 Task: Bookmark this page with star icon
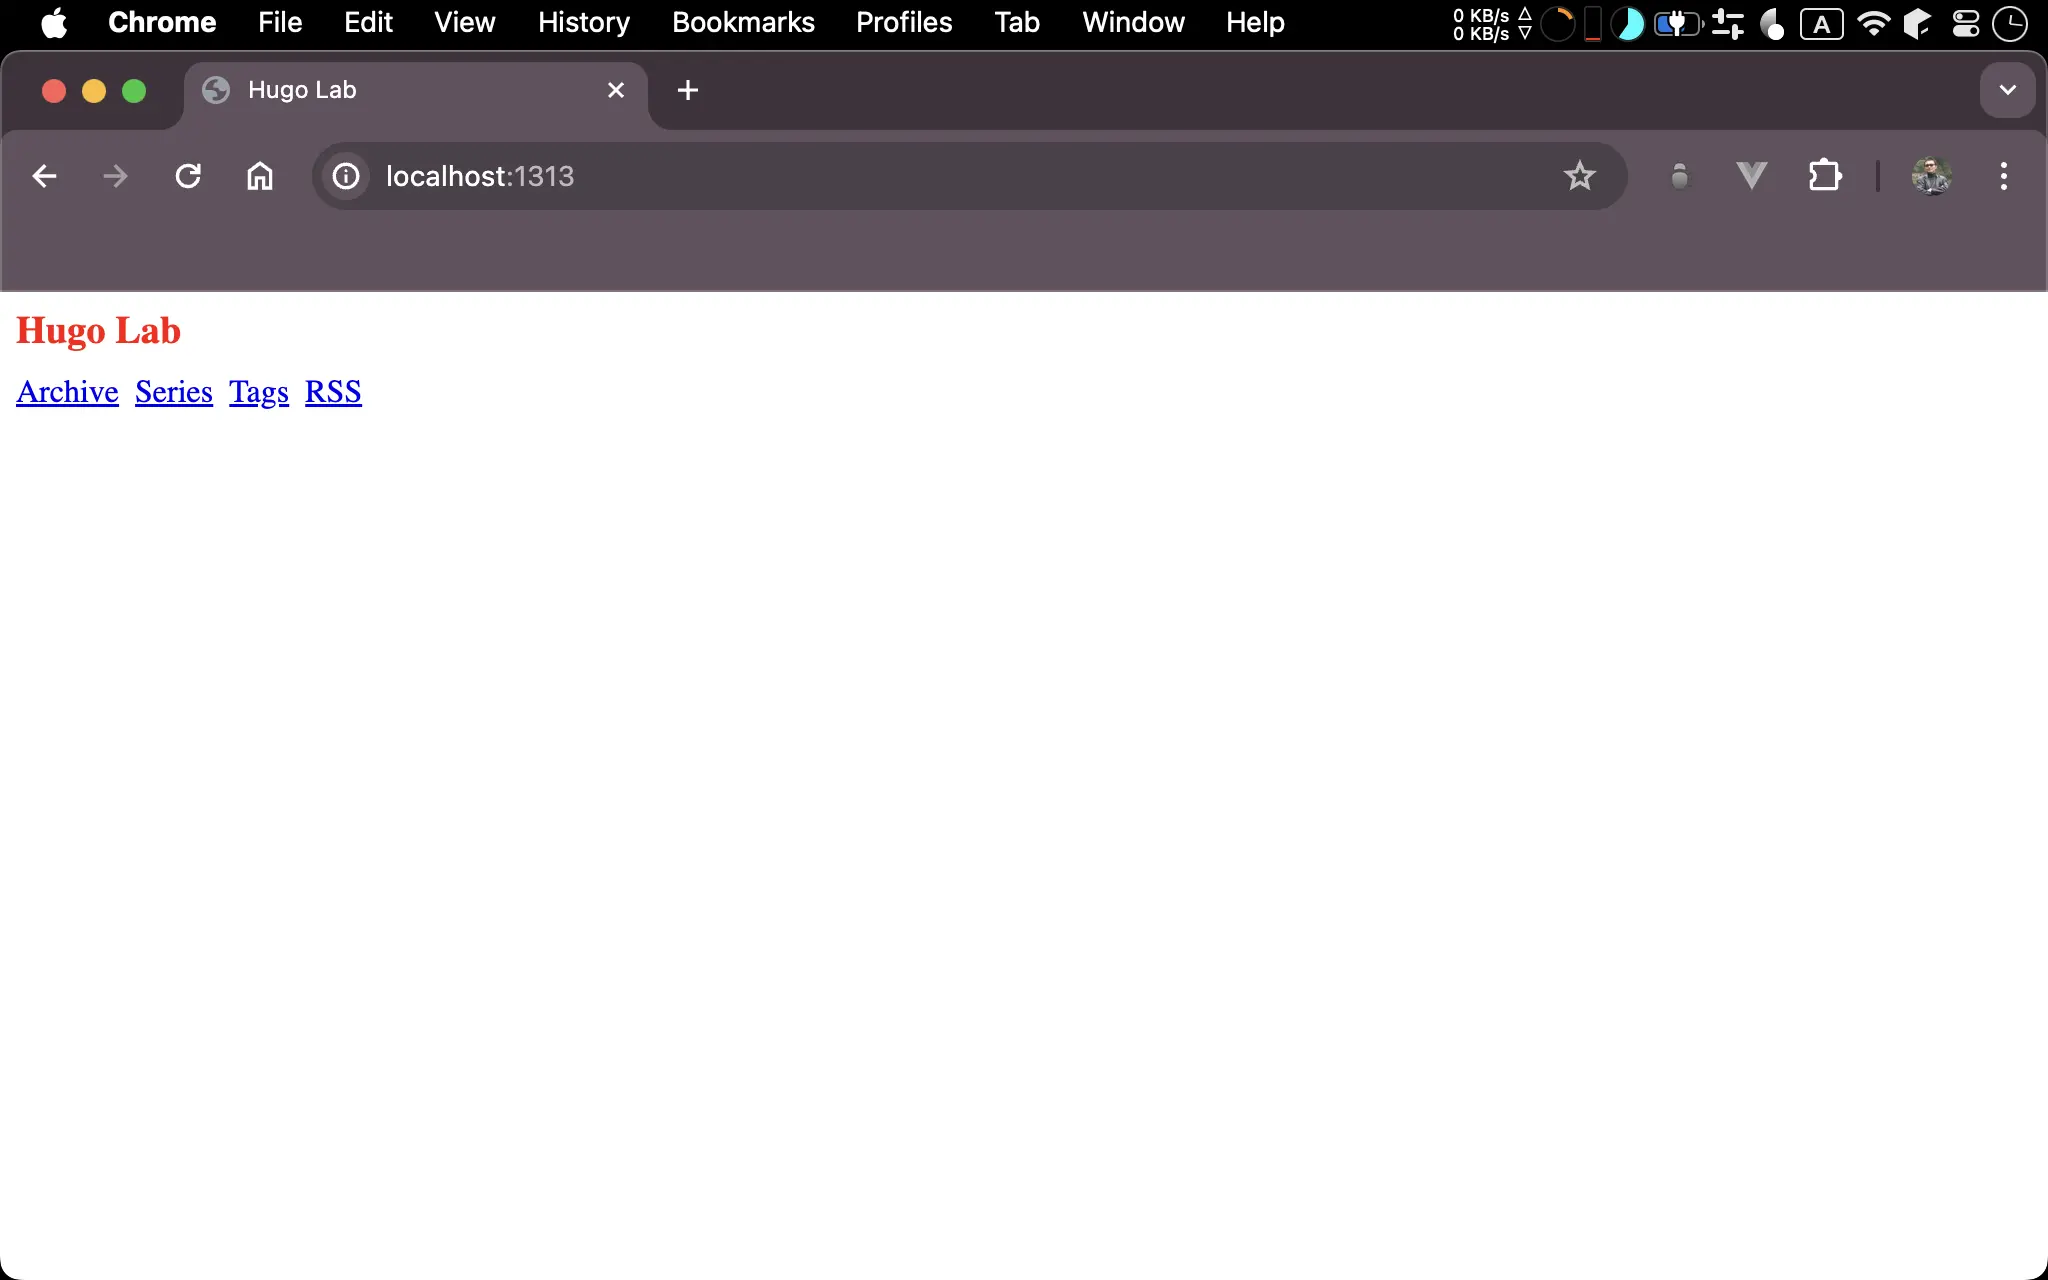pos(1579,177)
